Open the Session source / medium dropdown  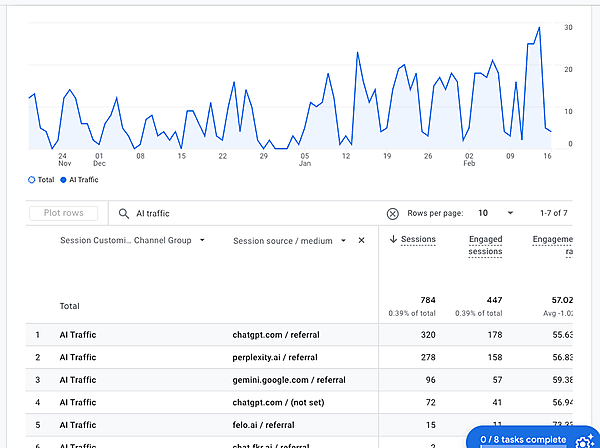point(343,240)
